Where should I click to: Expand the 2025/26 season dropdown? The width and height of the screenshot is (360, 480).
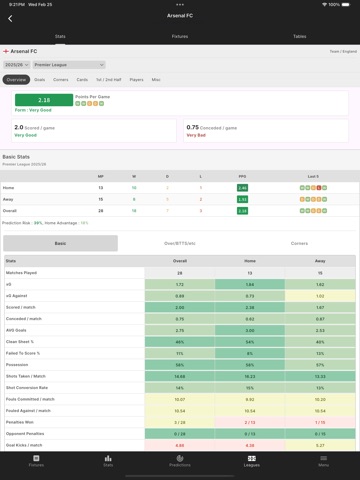click(x=17, y=65)
